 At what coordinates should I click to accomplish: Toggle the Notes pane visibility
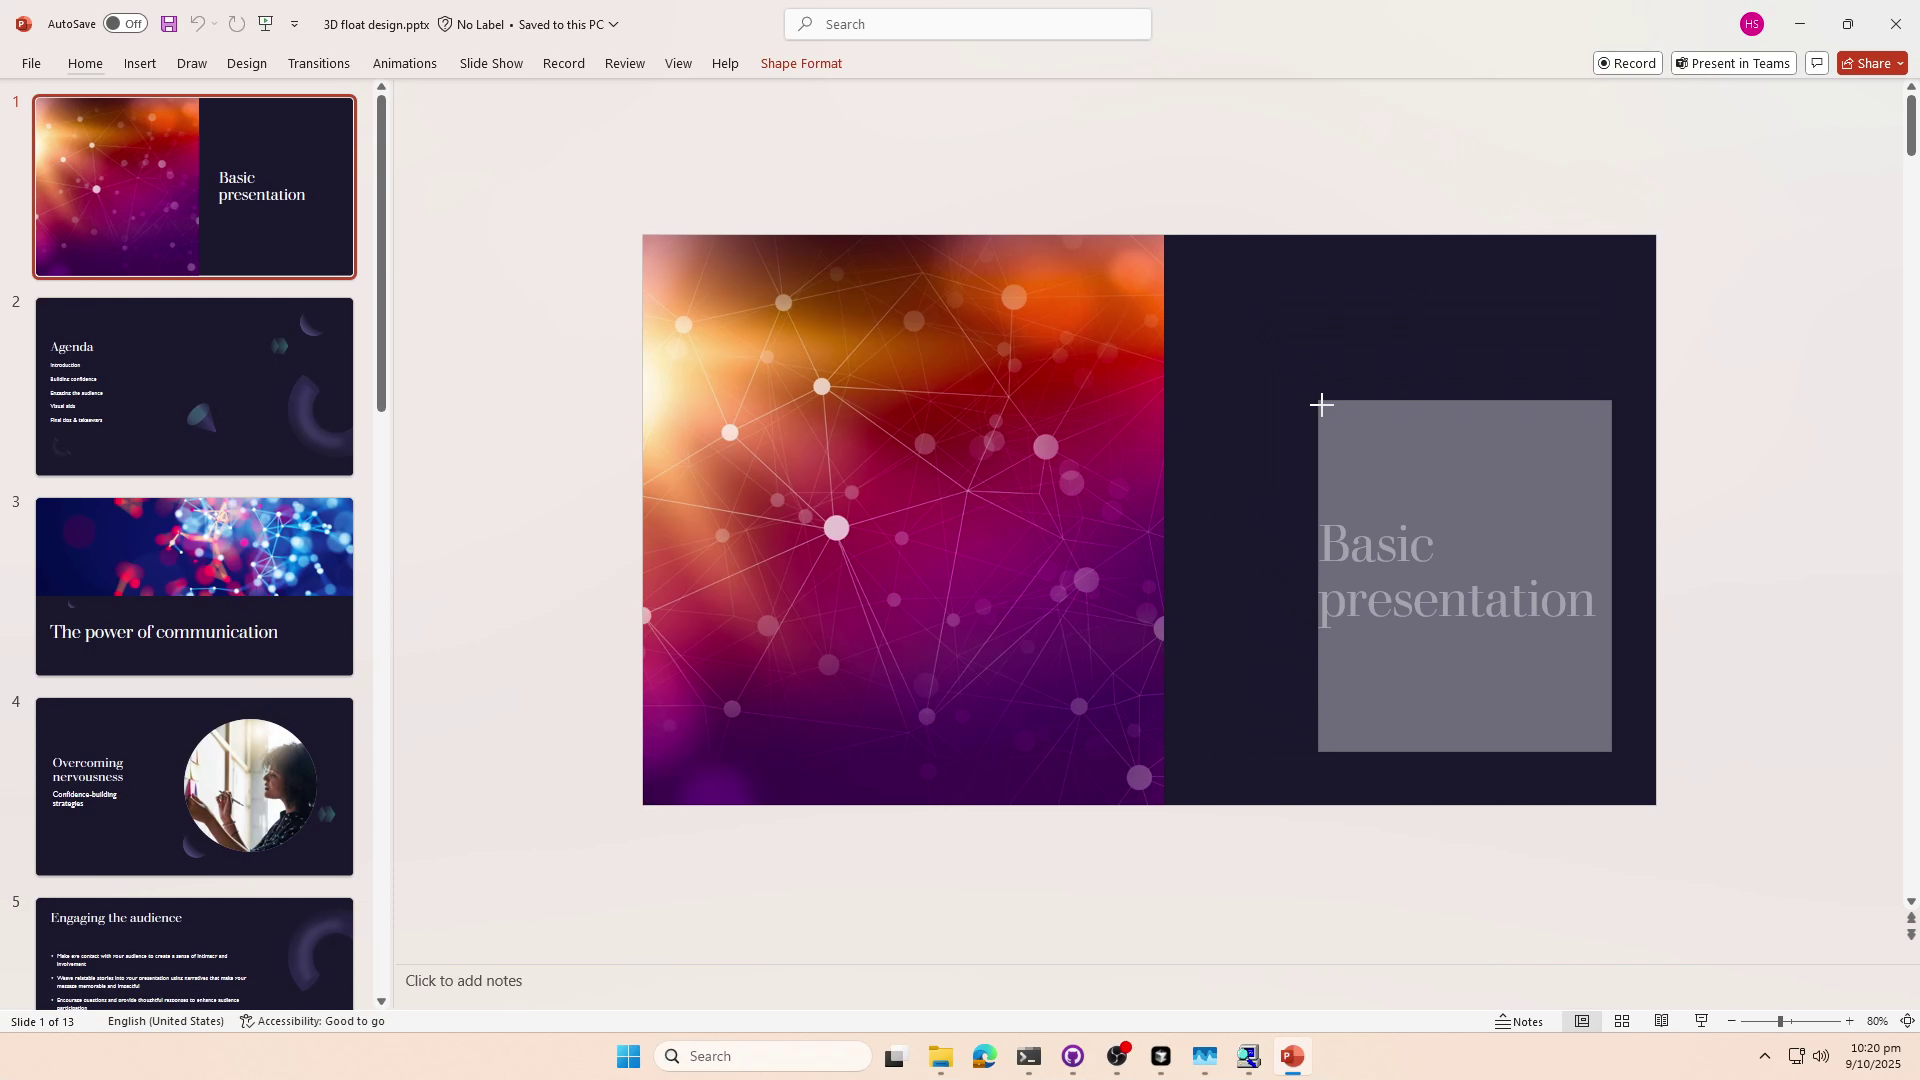(x=1519, y=1021)
